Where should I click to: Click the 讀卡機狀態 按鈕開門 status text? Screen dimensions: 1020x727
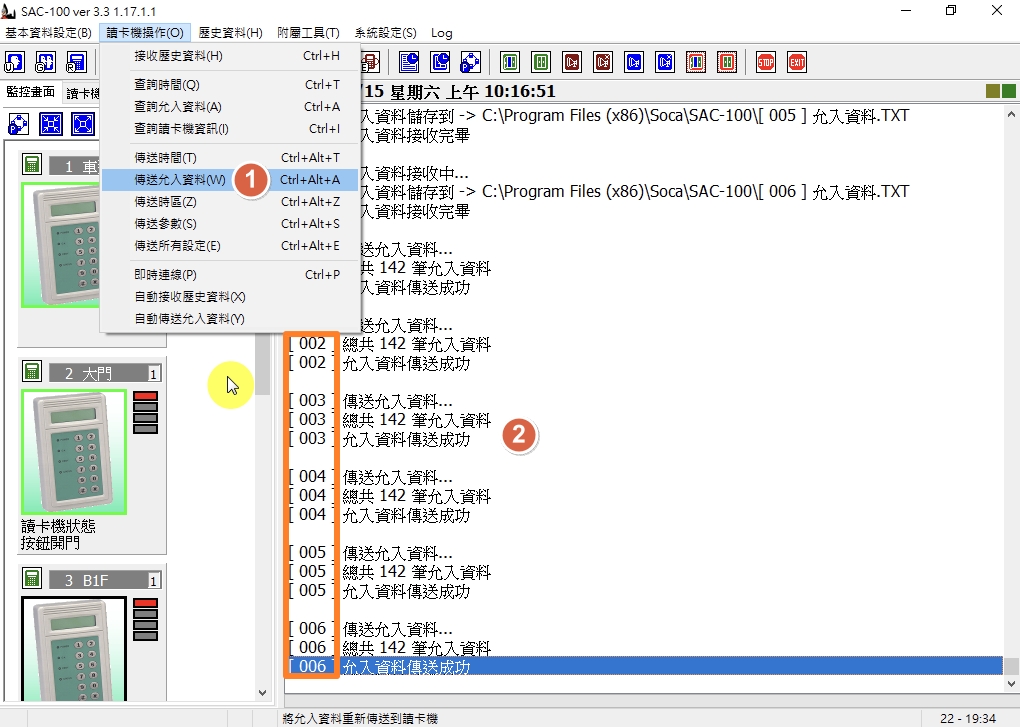click(x=59, y=534)
